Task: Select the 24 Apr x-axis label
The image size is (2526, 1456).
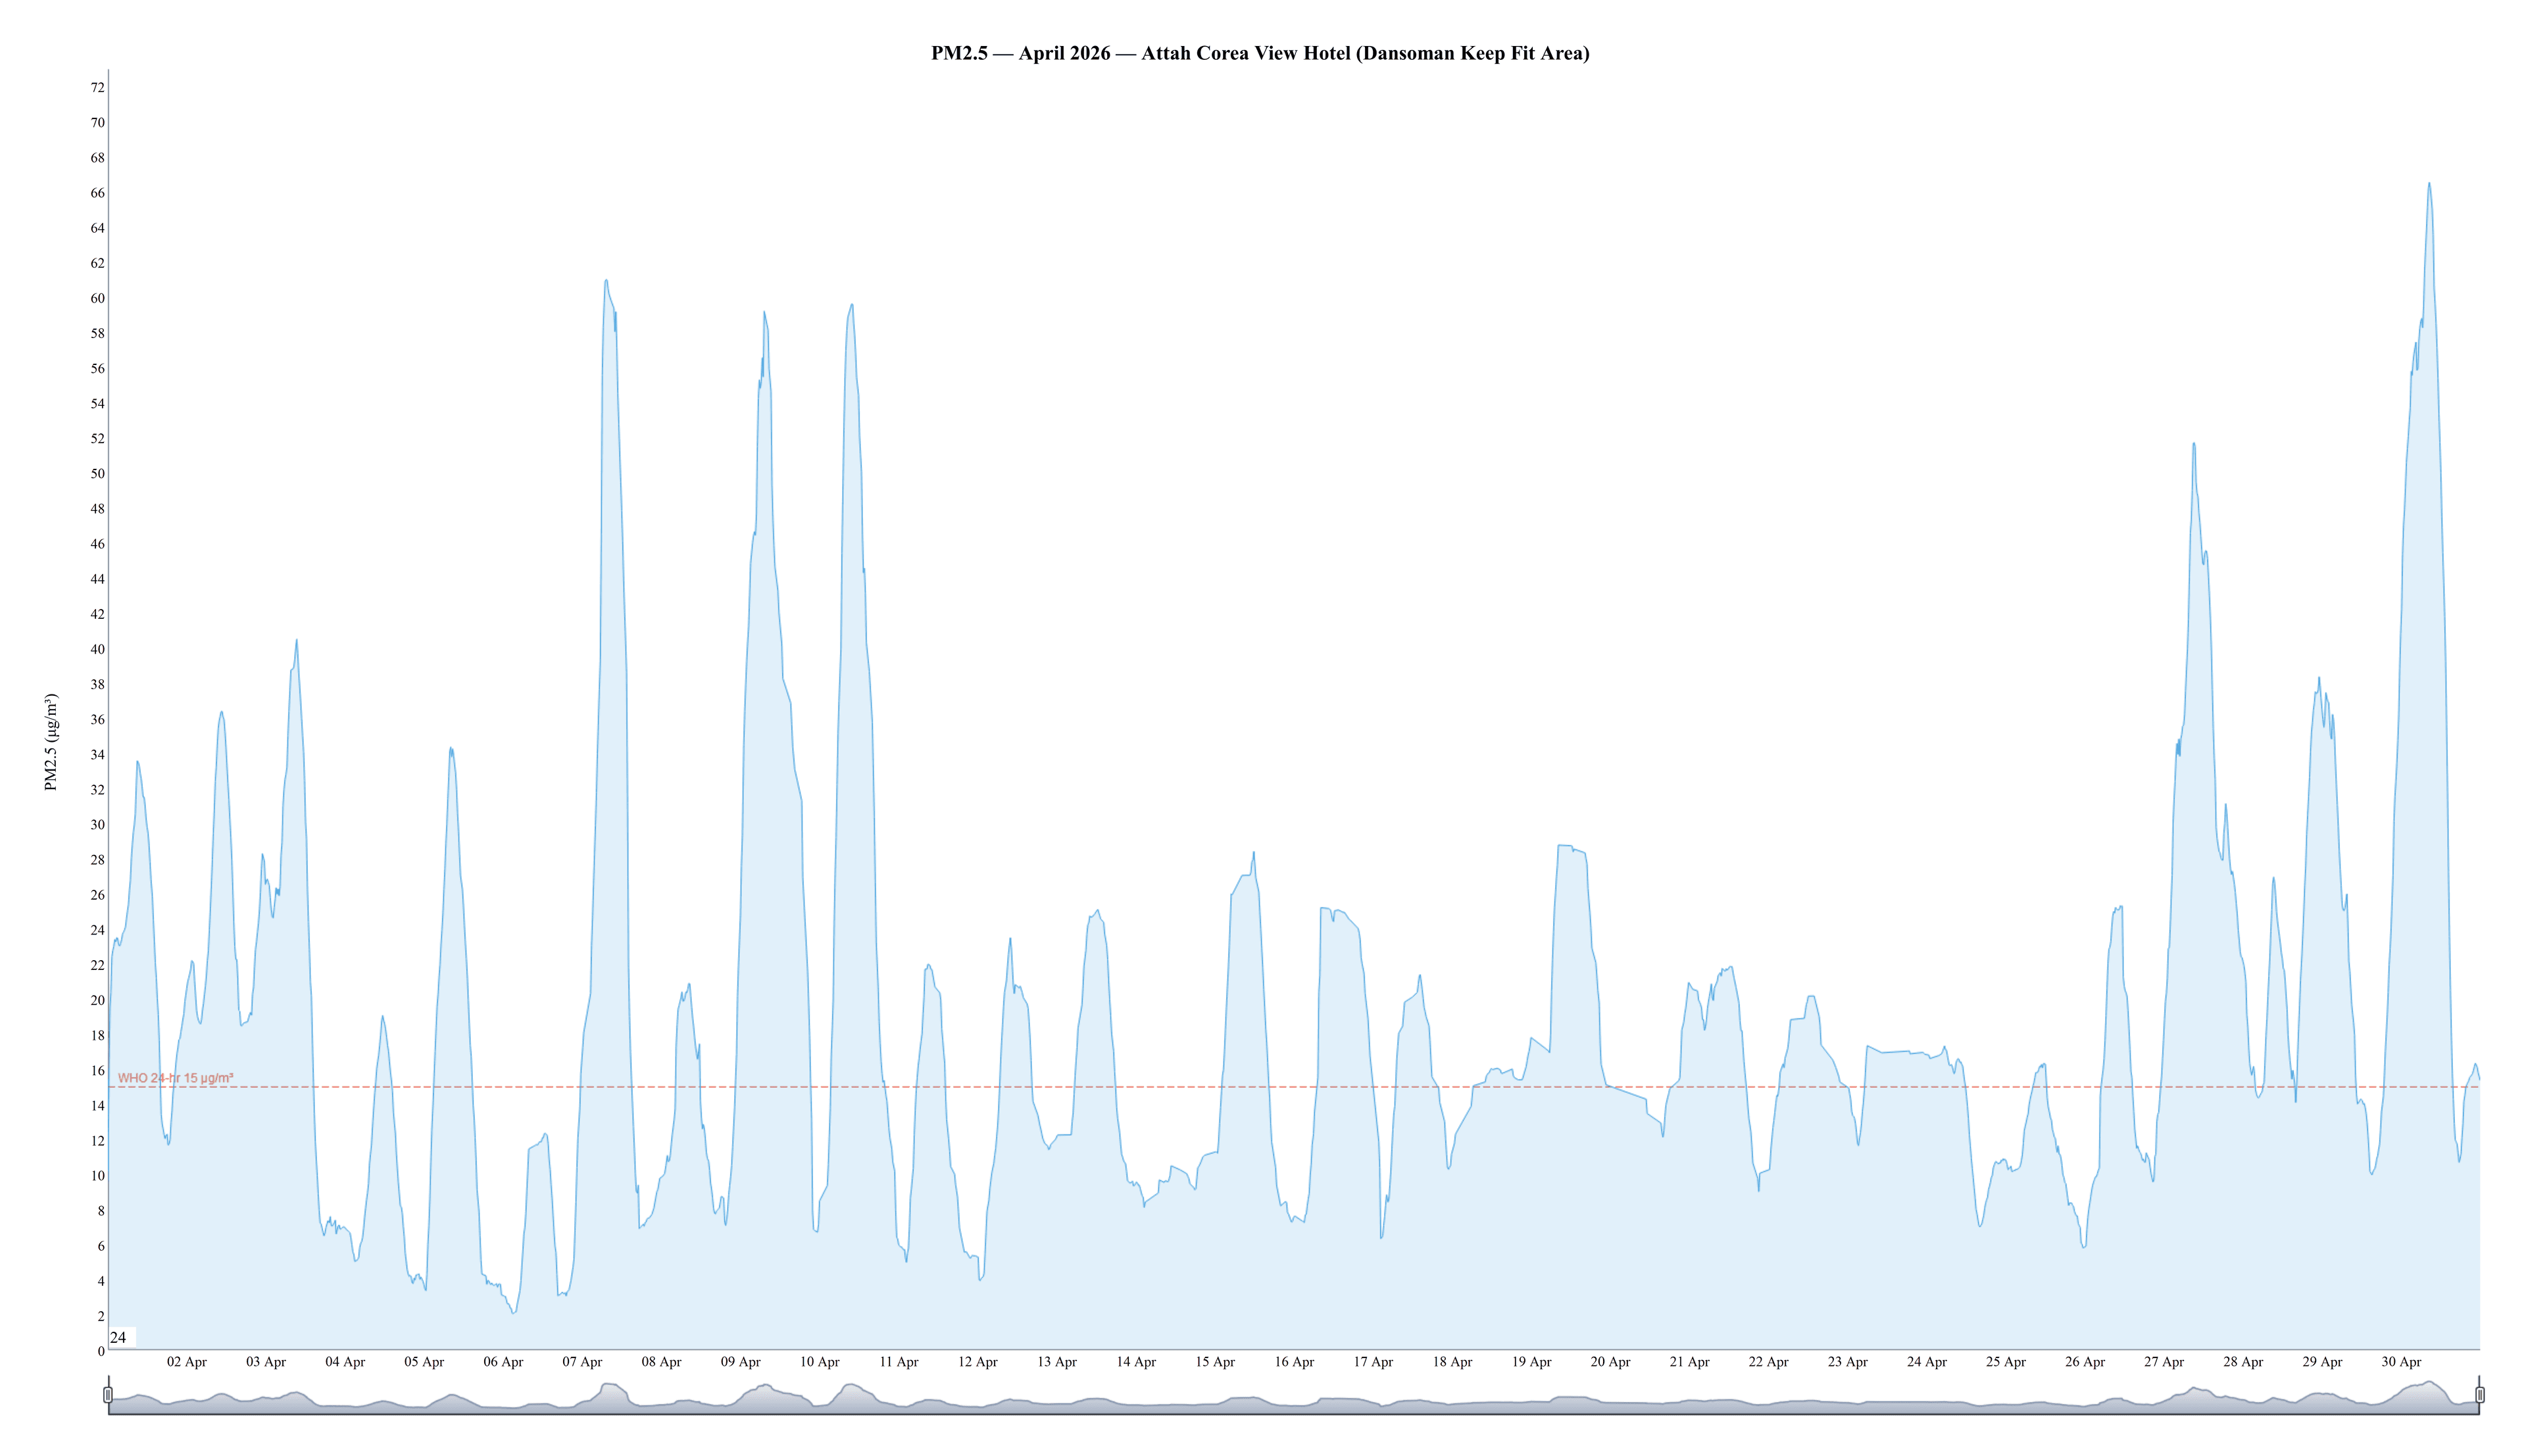Action: [x=1926, y=1362]
